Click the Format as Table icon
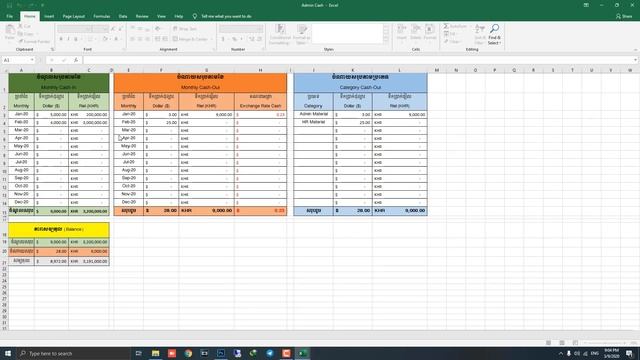The image size is (640, 360). (302, 34)
